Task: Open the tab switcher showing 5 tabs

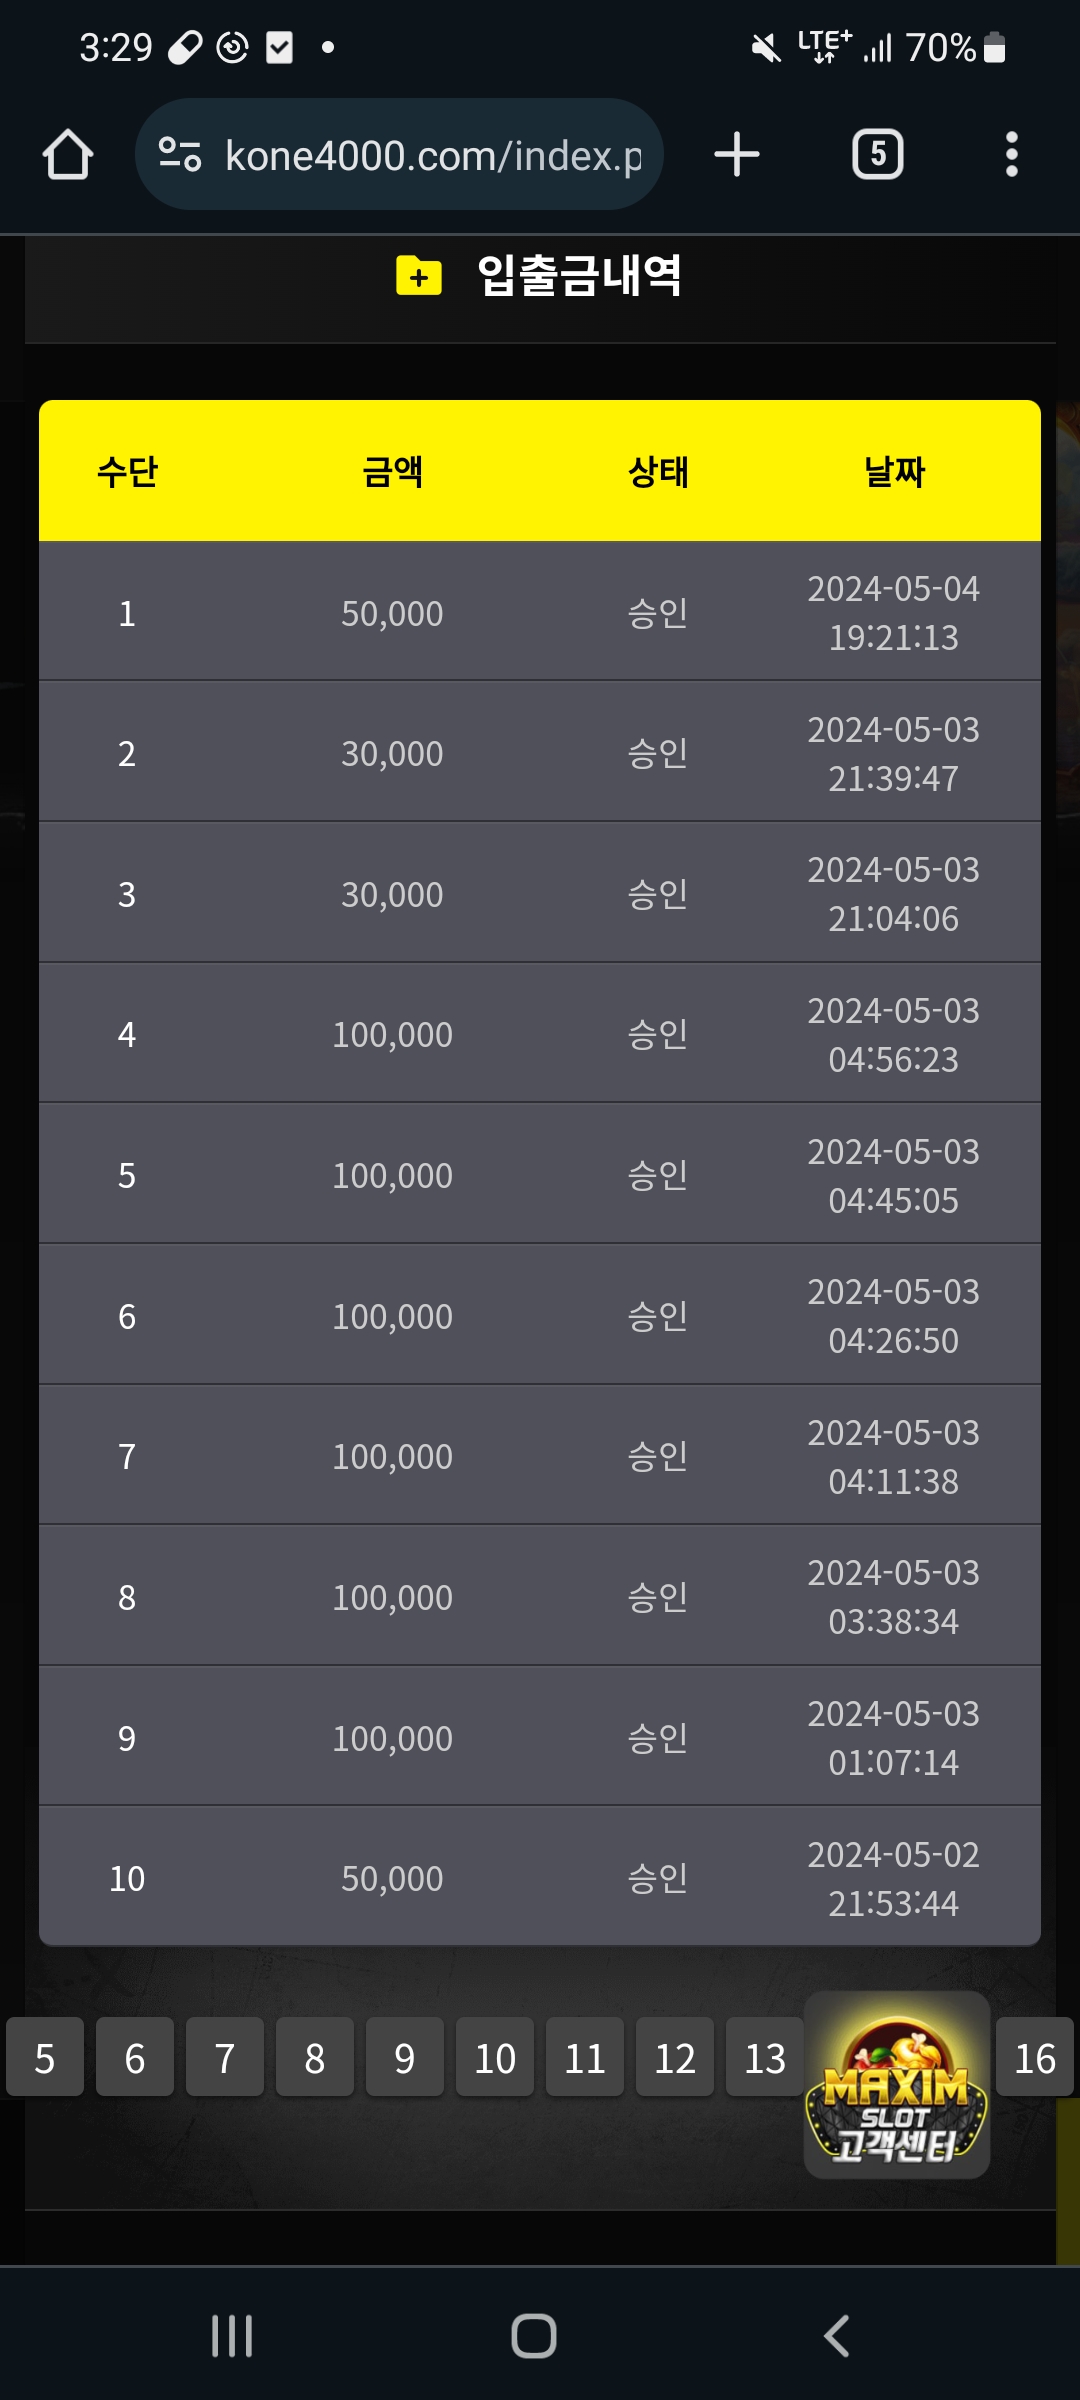Action: (877, 155)
